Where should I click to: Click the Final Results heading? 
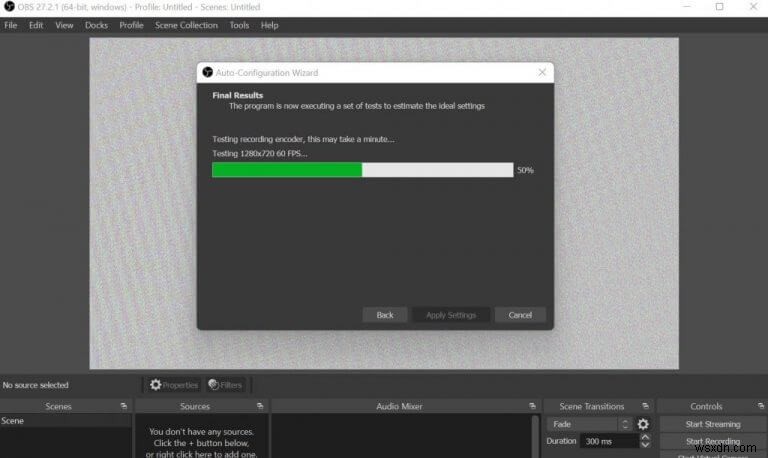238,96
